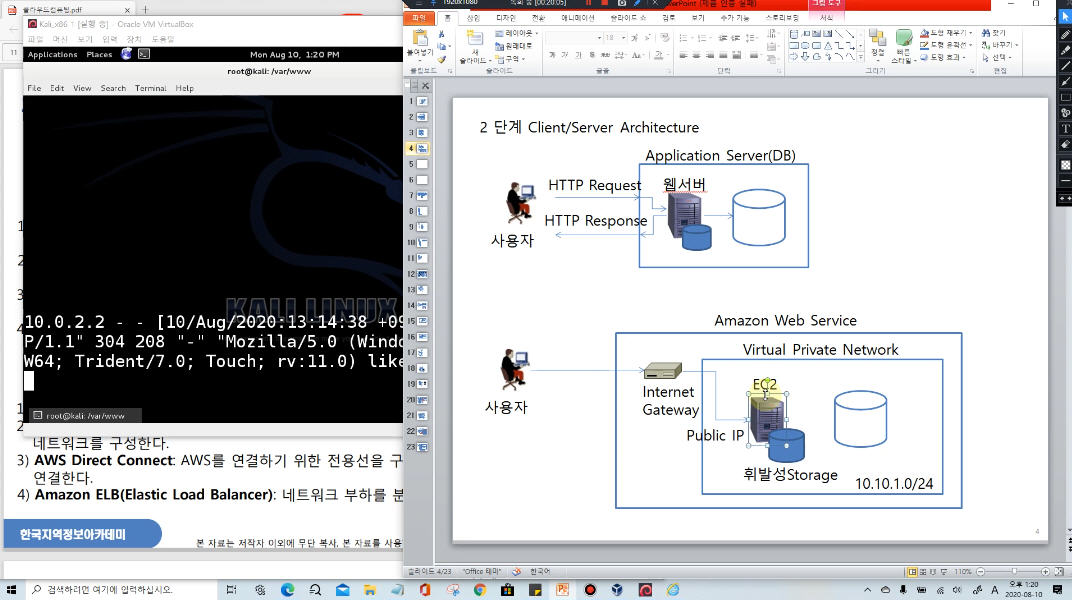
Task: Open VirtualBox from the taskbar
Action: click(617, 590)
